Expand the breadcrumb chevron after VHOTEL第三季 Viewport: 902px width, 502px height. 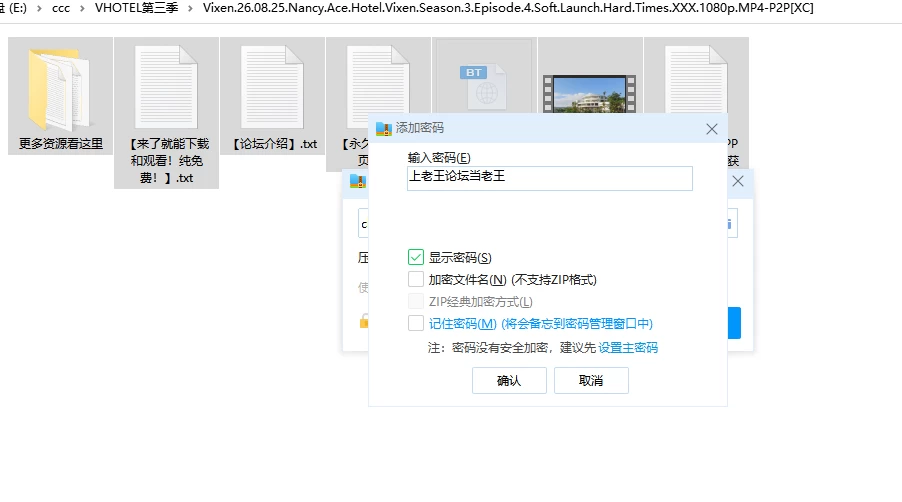(x=190, y=9)
